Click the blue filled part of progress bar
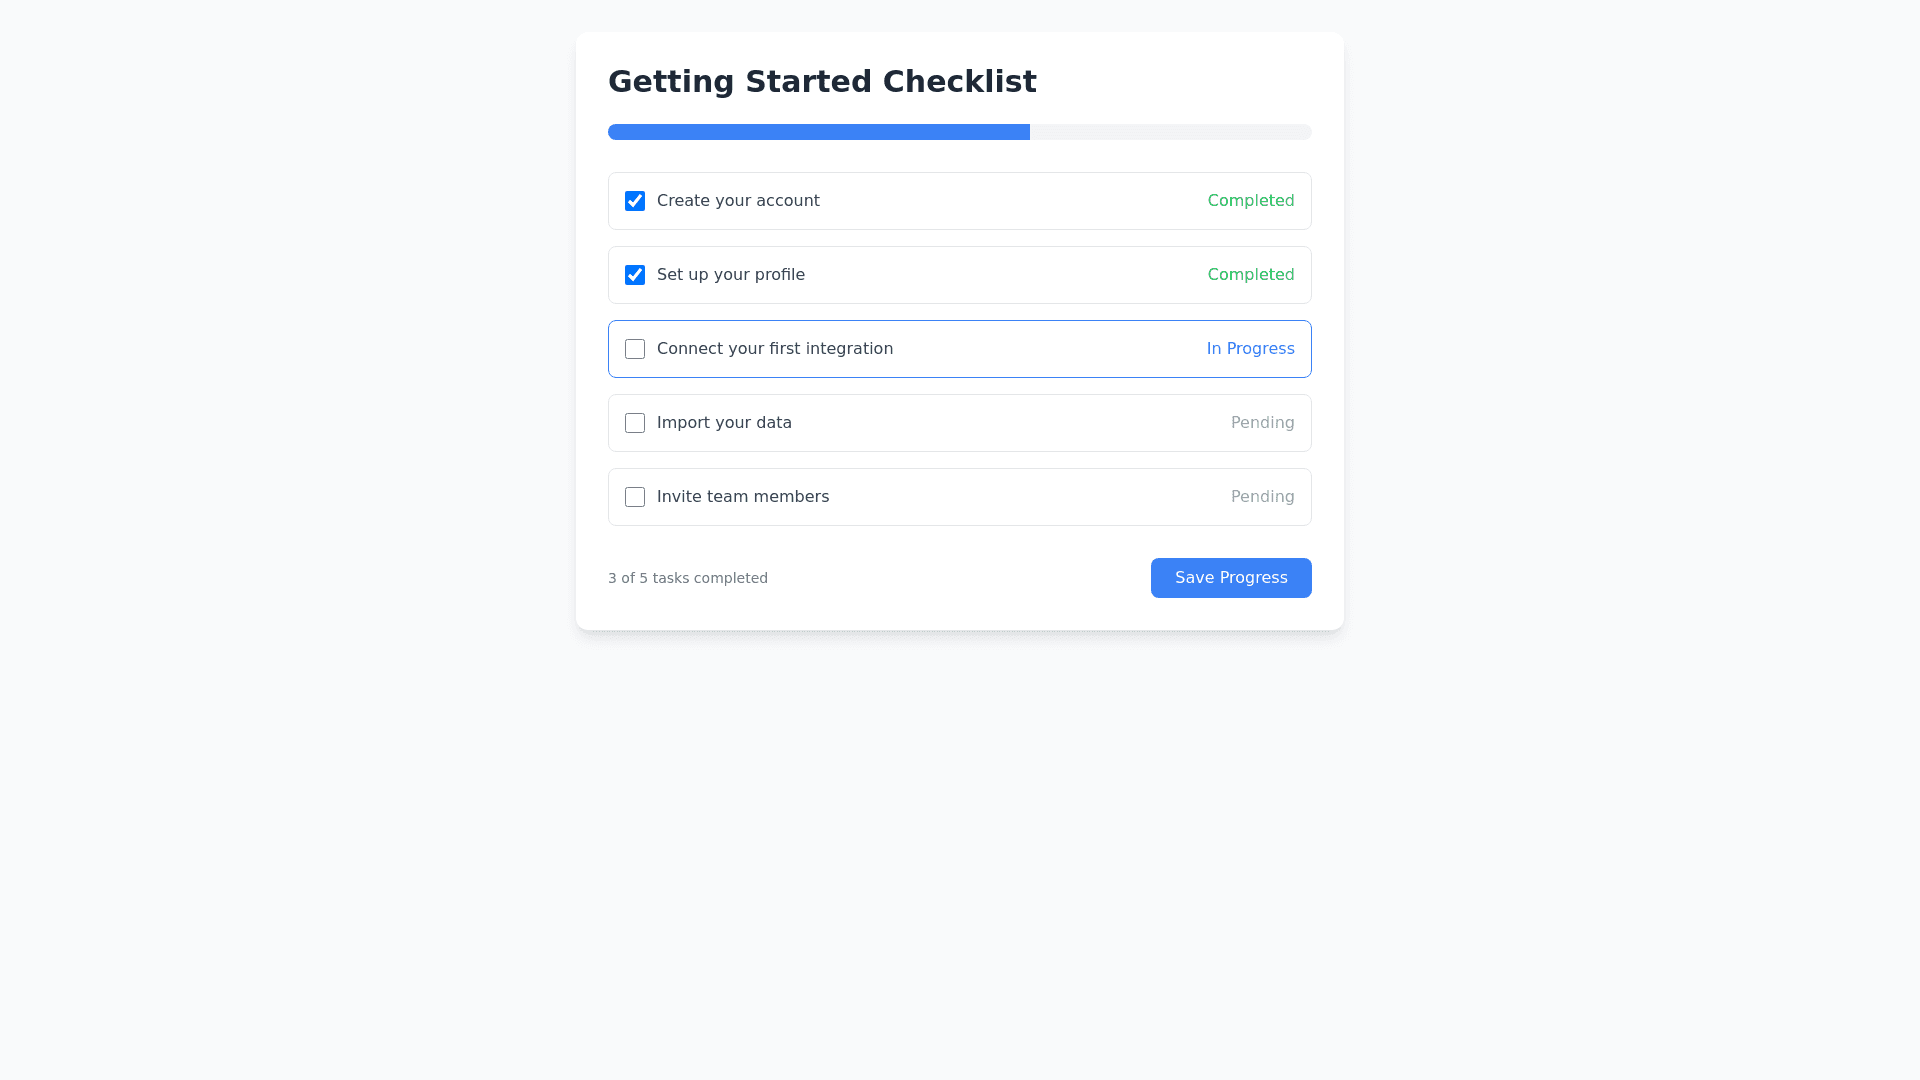Screen dimensions: 1920x1080 click(818, 132)
